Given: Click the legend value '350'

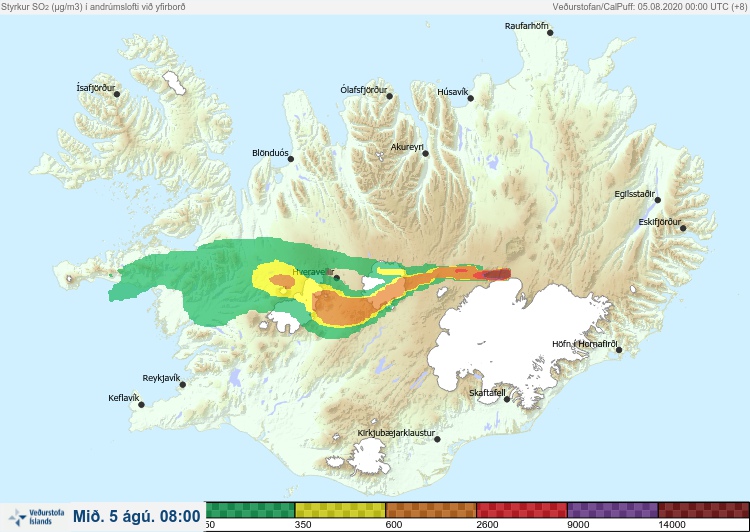Looking at the screenshot, I should (303, 525).
